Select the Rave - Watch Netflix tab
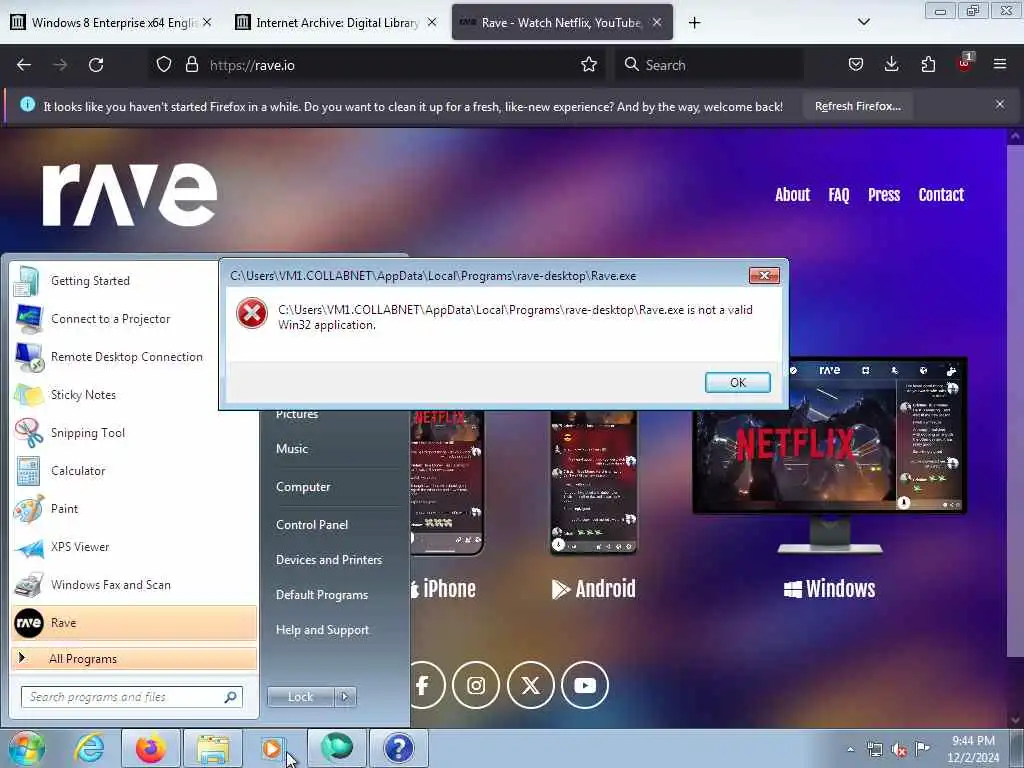 pos(562,22)
